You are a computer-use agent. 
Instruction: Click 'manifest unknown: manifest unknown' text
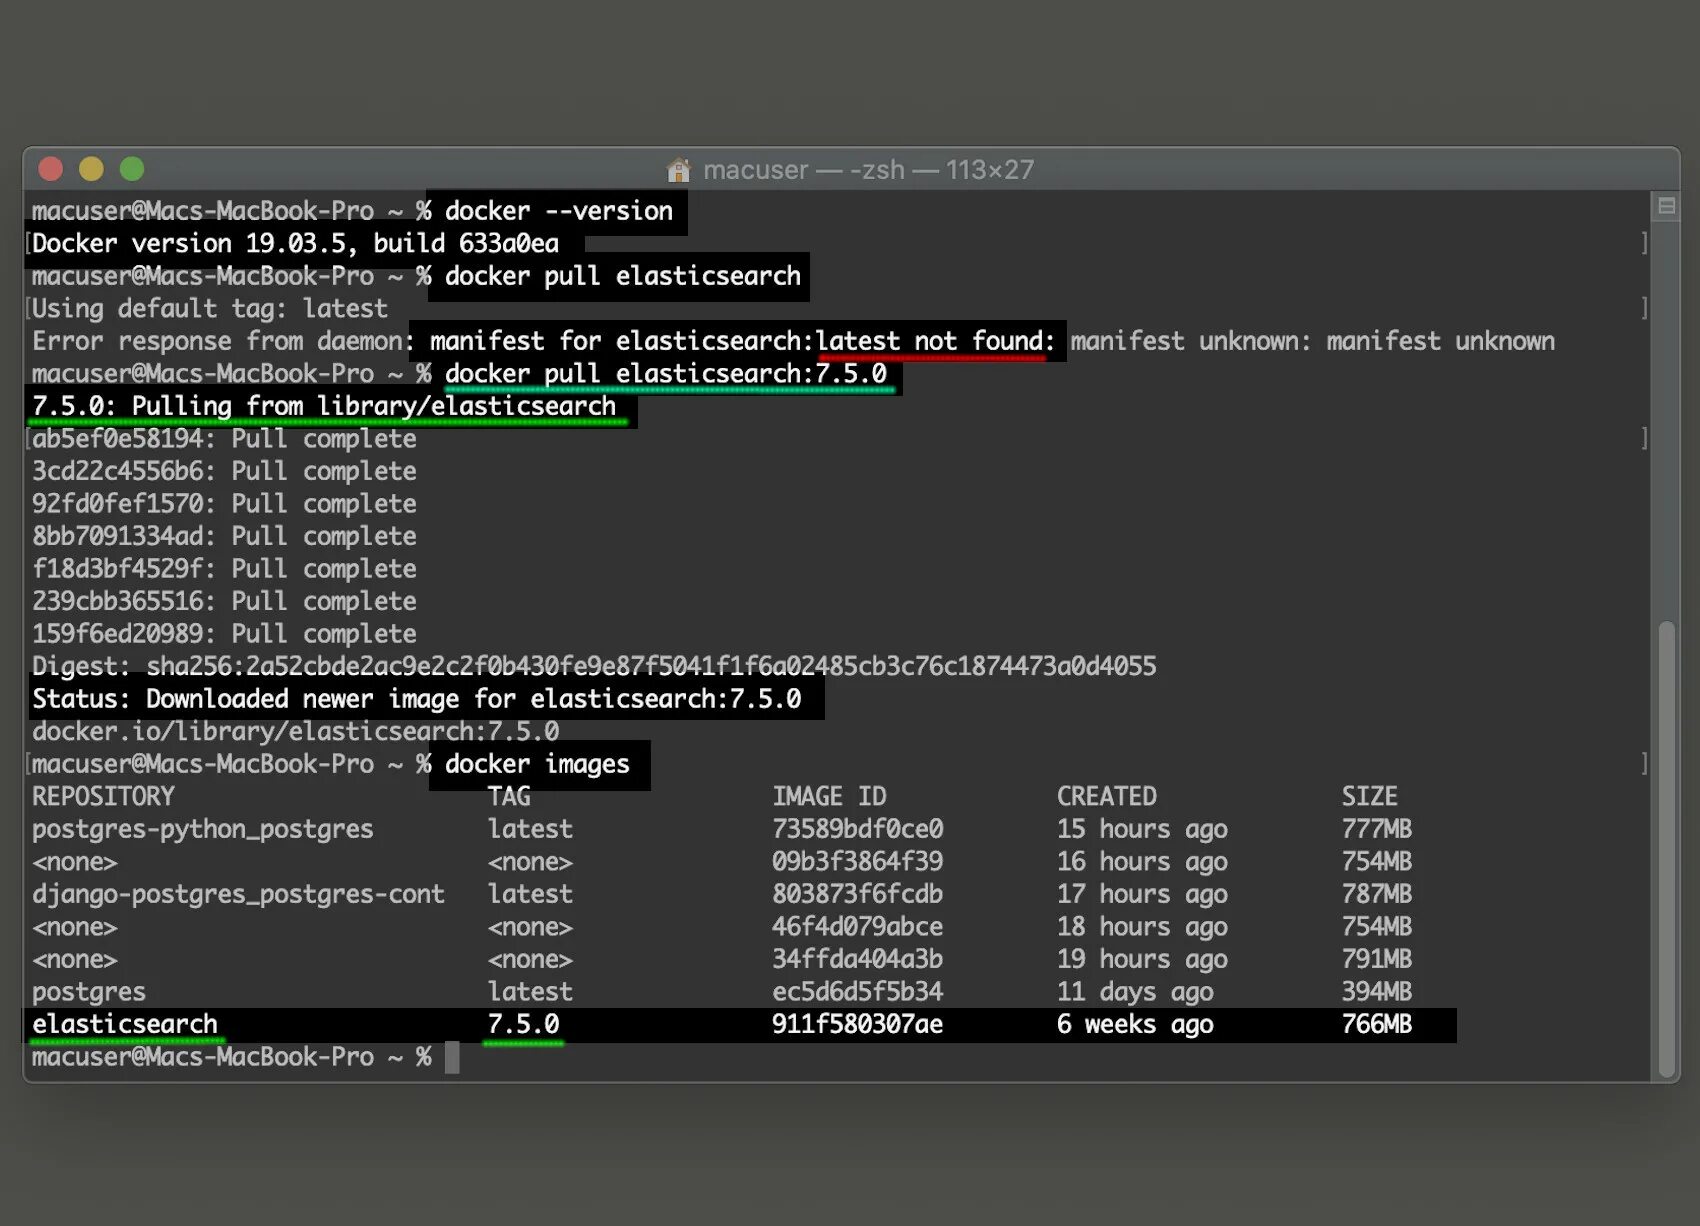point(1312,341)
